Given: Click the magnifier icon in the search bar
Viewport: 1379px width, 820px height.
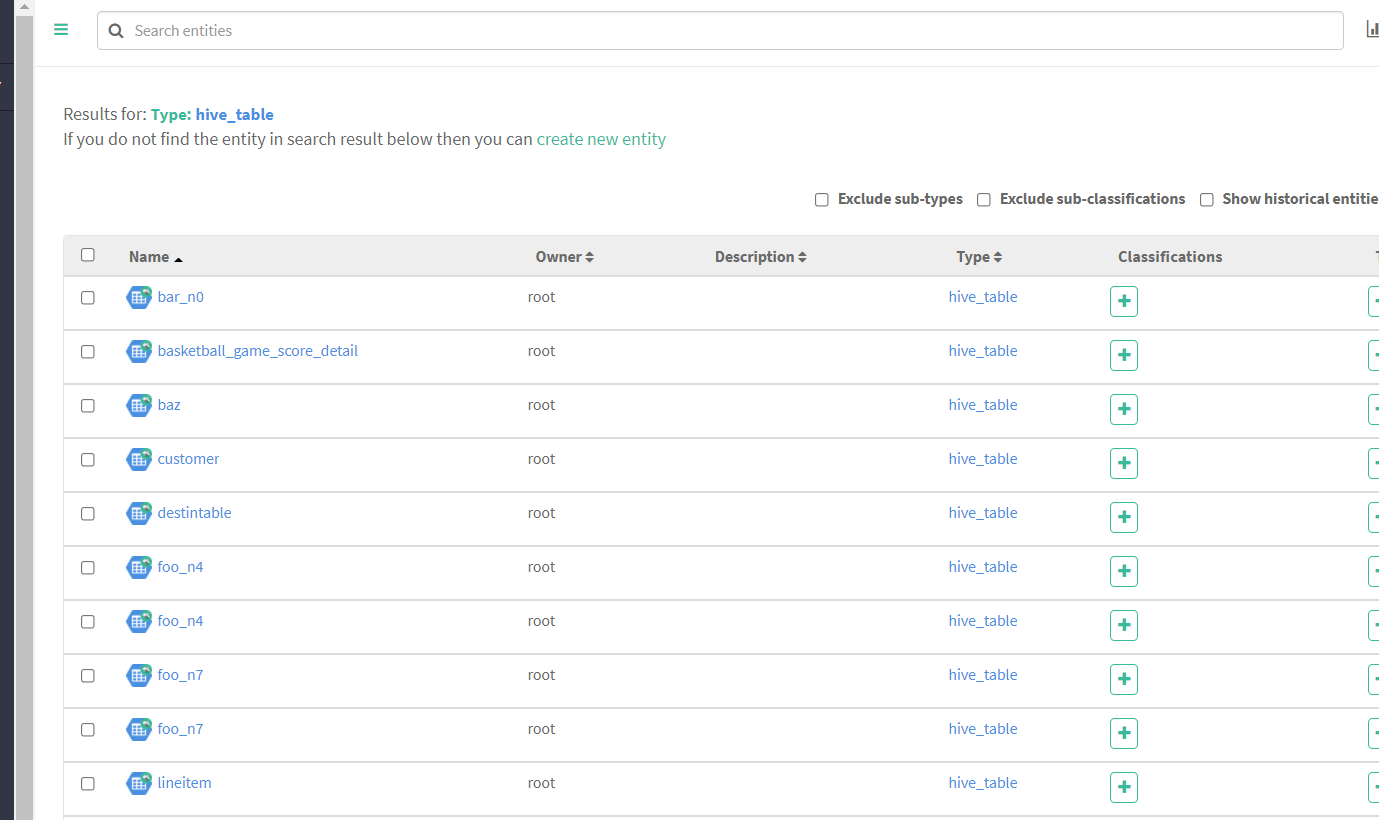Looking at the screenshot, I should click(x=115, y=30).
